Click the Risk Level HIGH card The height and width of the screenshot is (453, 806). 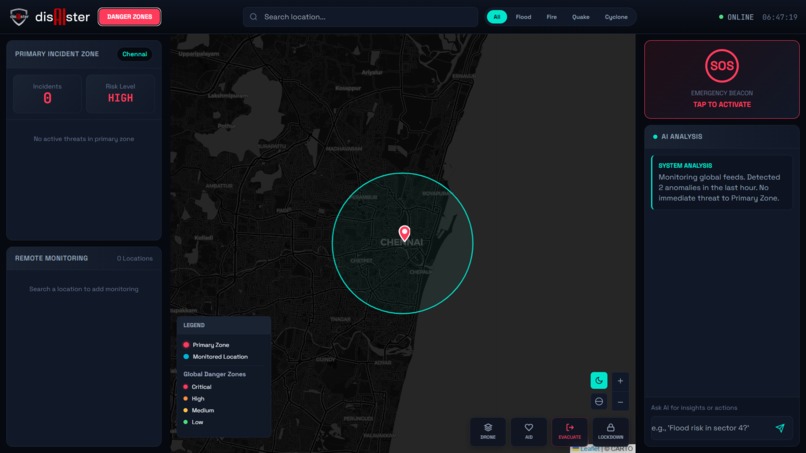pos(120,94)
